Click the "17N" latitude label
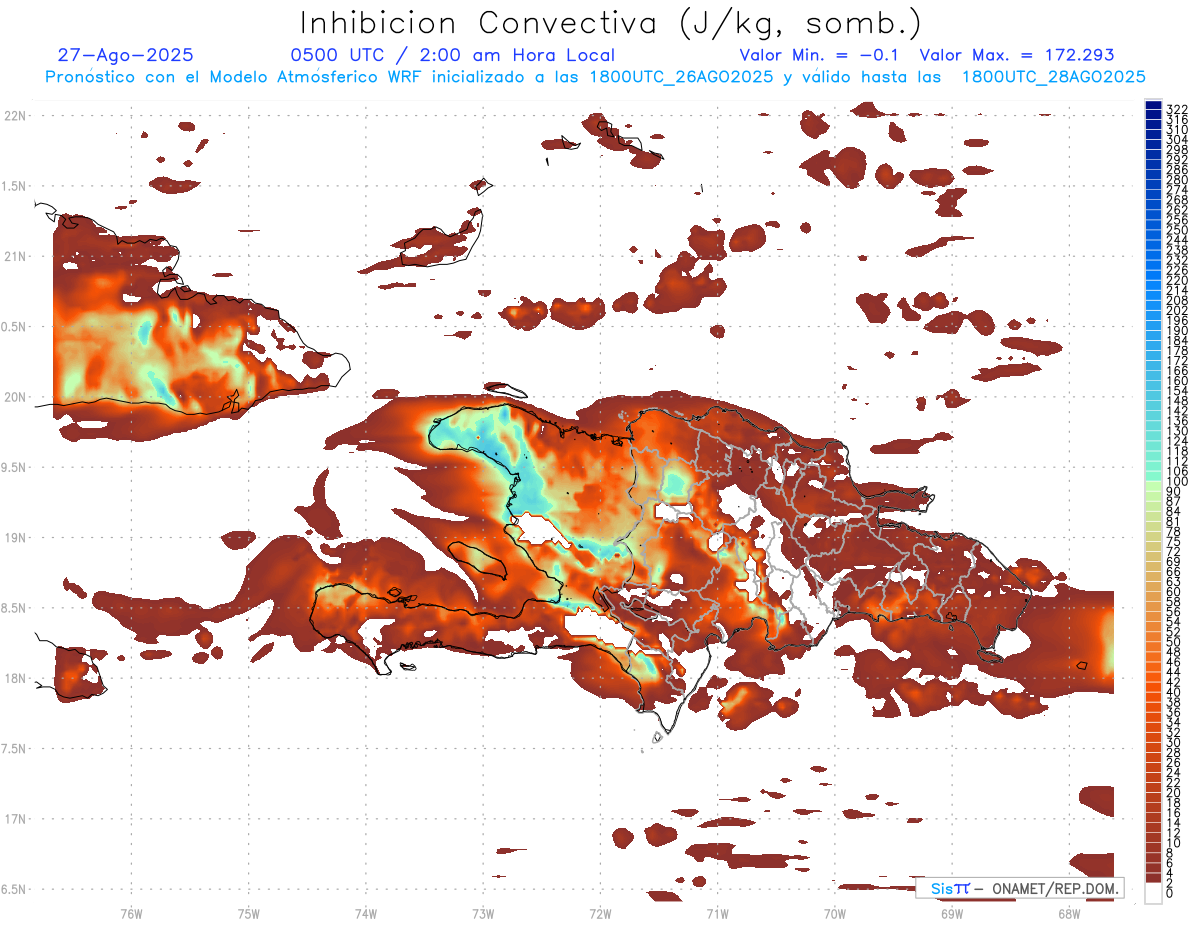Image resolution: width=1200 pixels, height=927 pixels. (15, 819)
